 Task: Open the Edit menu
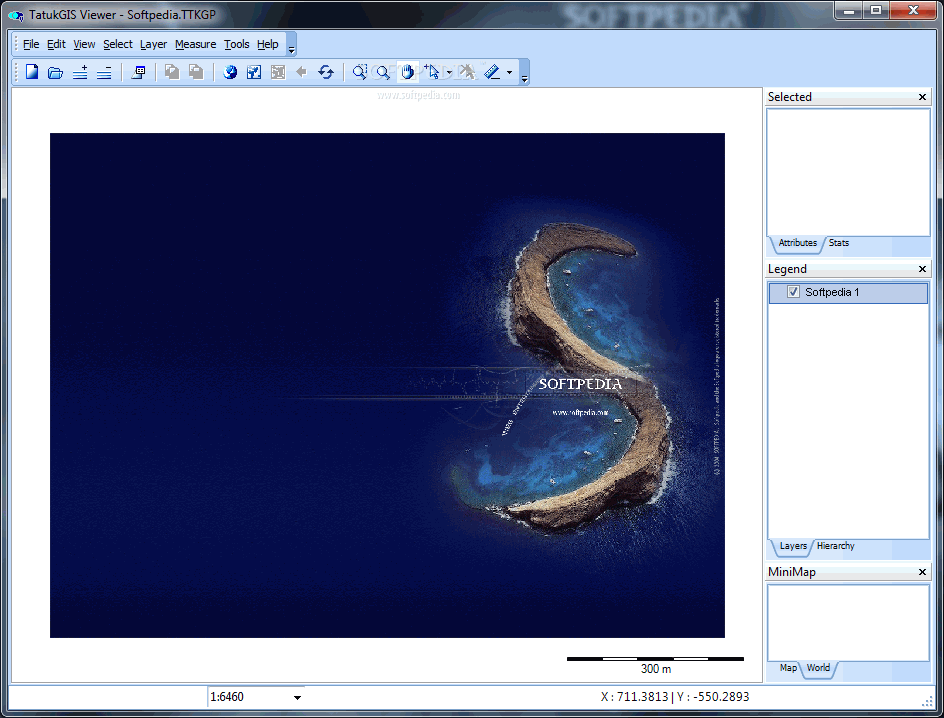tap(56, 44)
